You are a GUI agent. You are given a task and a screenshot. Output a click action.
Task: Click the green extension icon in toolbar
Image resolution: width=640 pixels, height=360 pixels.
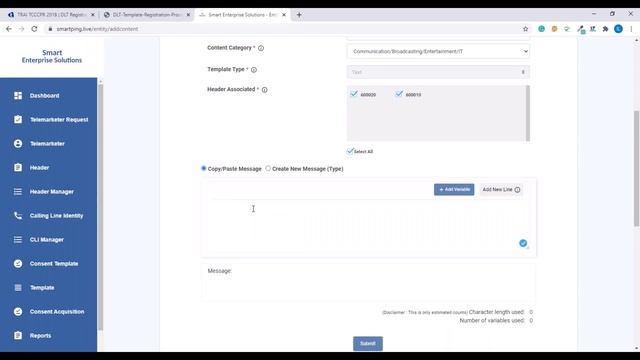(x=541, y=29)
